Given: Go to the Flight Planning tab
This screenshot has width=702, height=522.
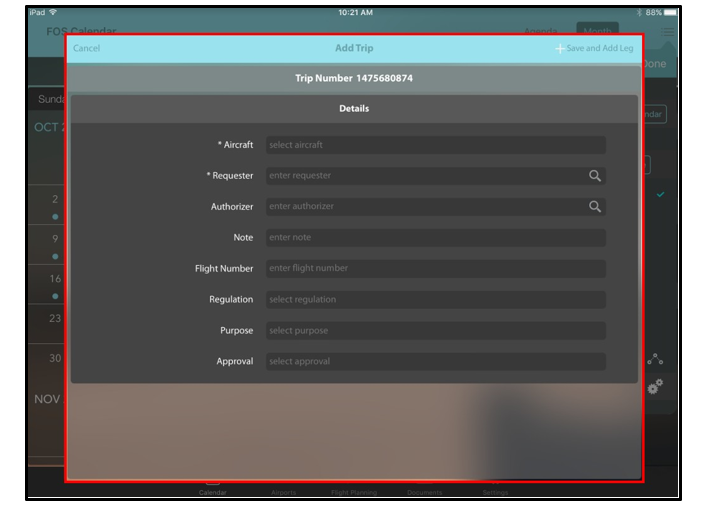Looking at the screenshot, I should (353, 491).
